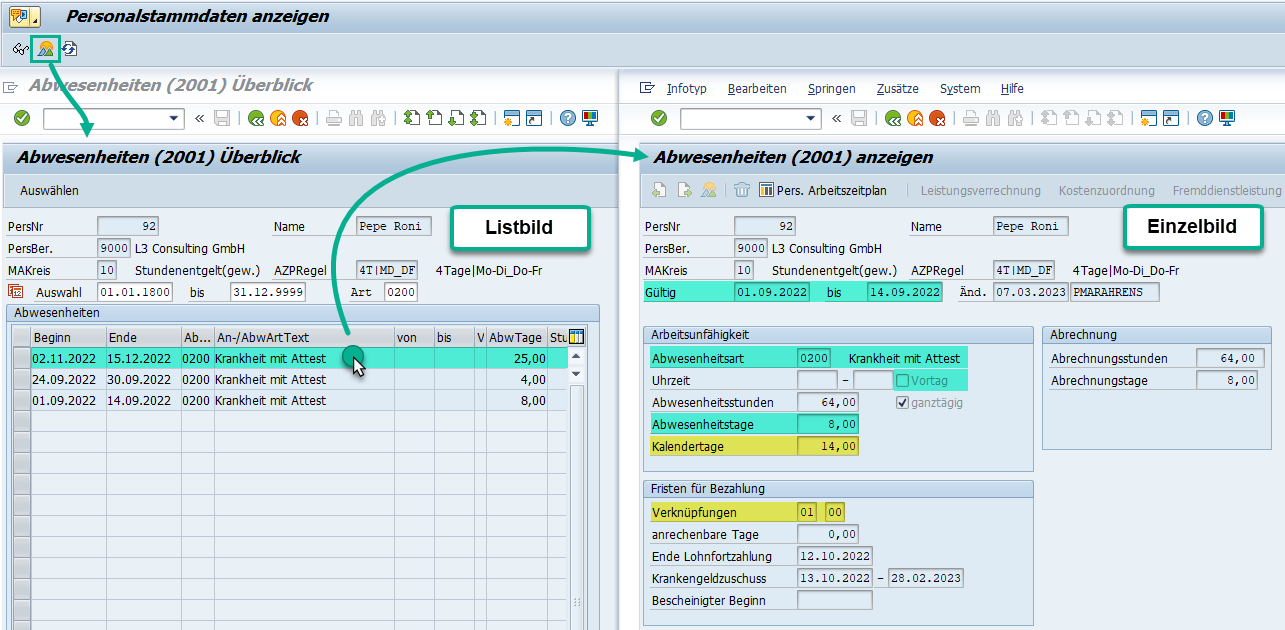Click customize layout monitor icon in Überblick toolbar
The image size is (1285, 630).
coord(590,118)
